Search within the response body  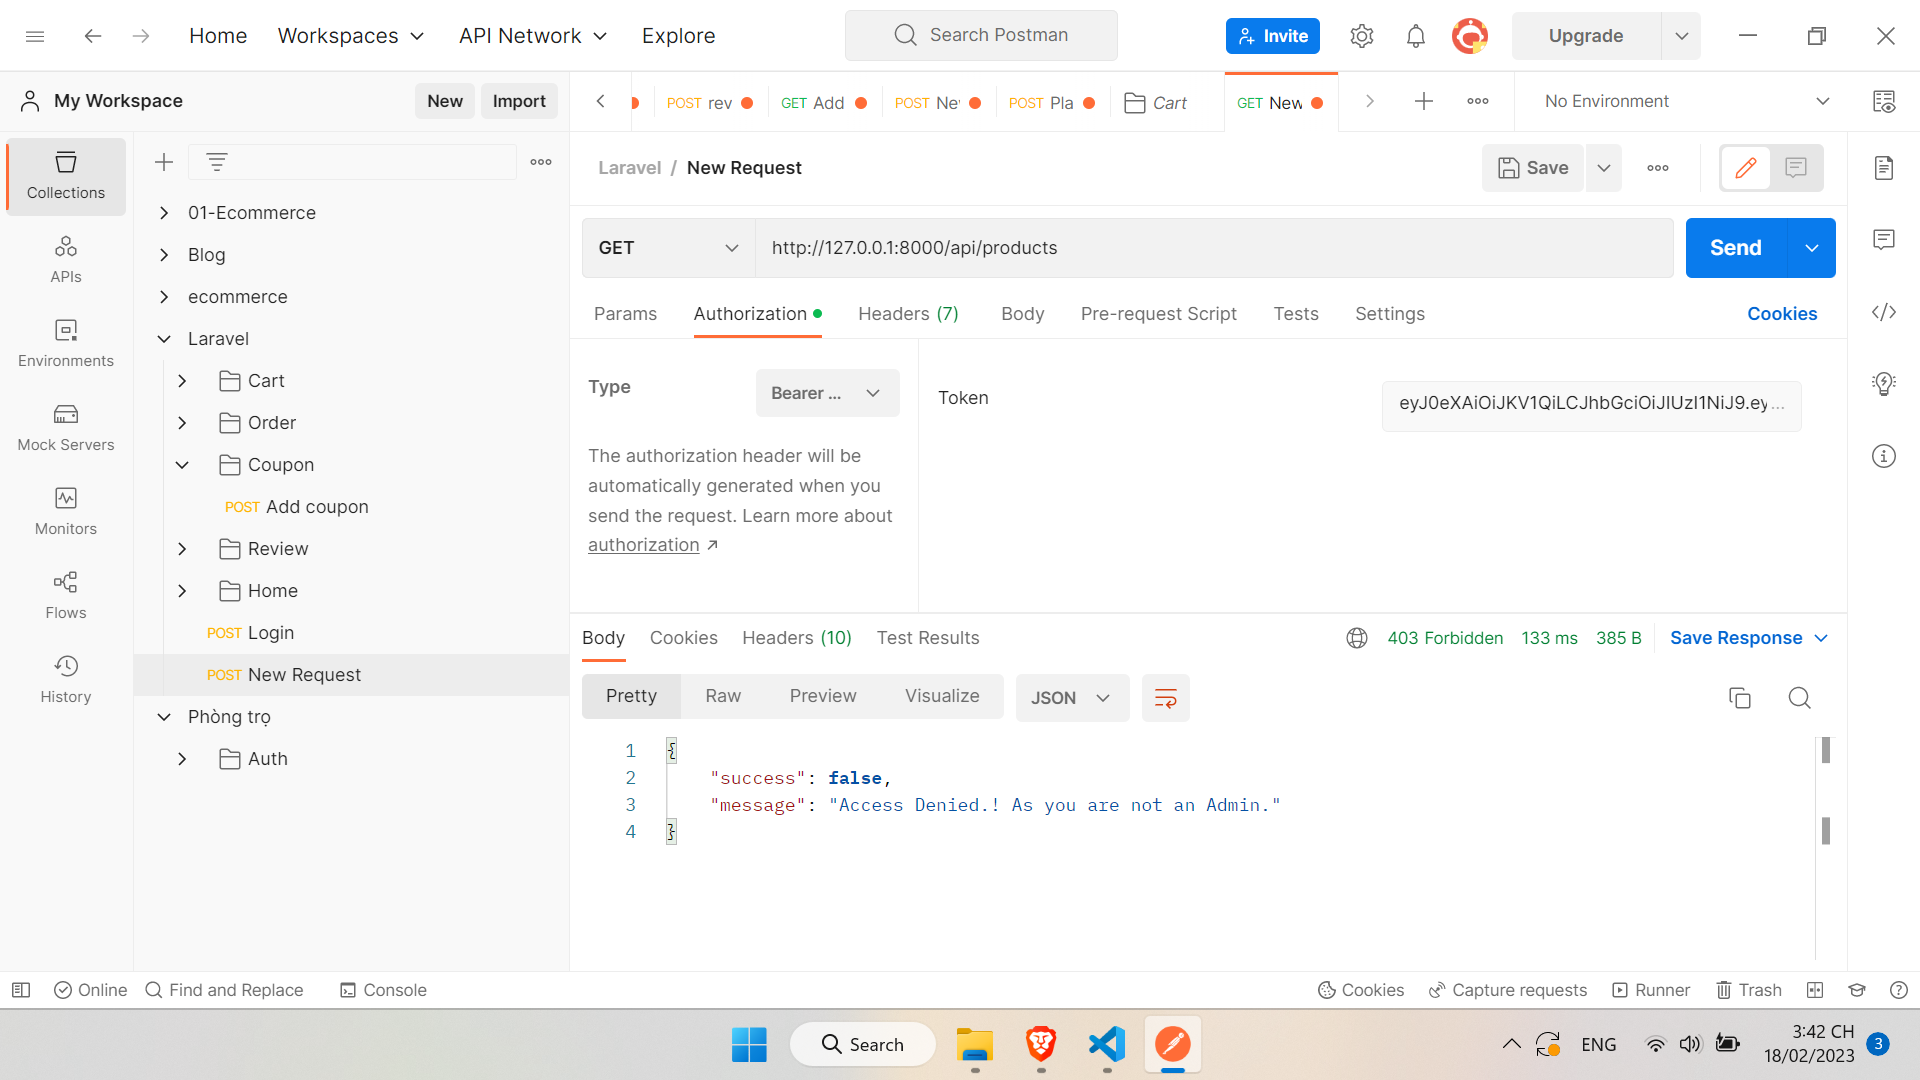tap(1800, 698)
